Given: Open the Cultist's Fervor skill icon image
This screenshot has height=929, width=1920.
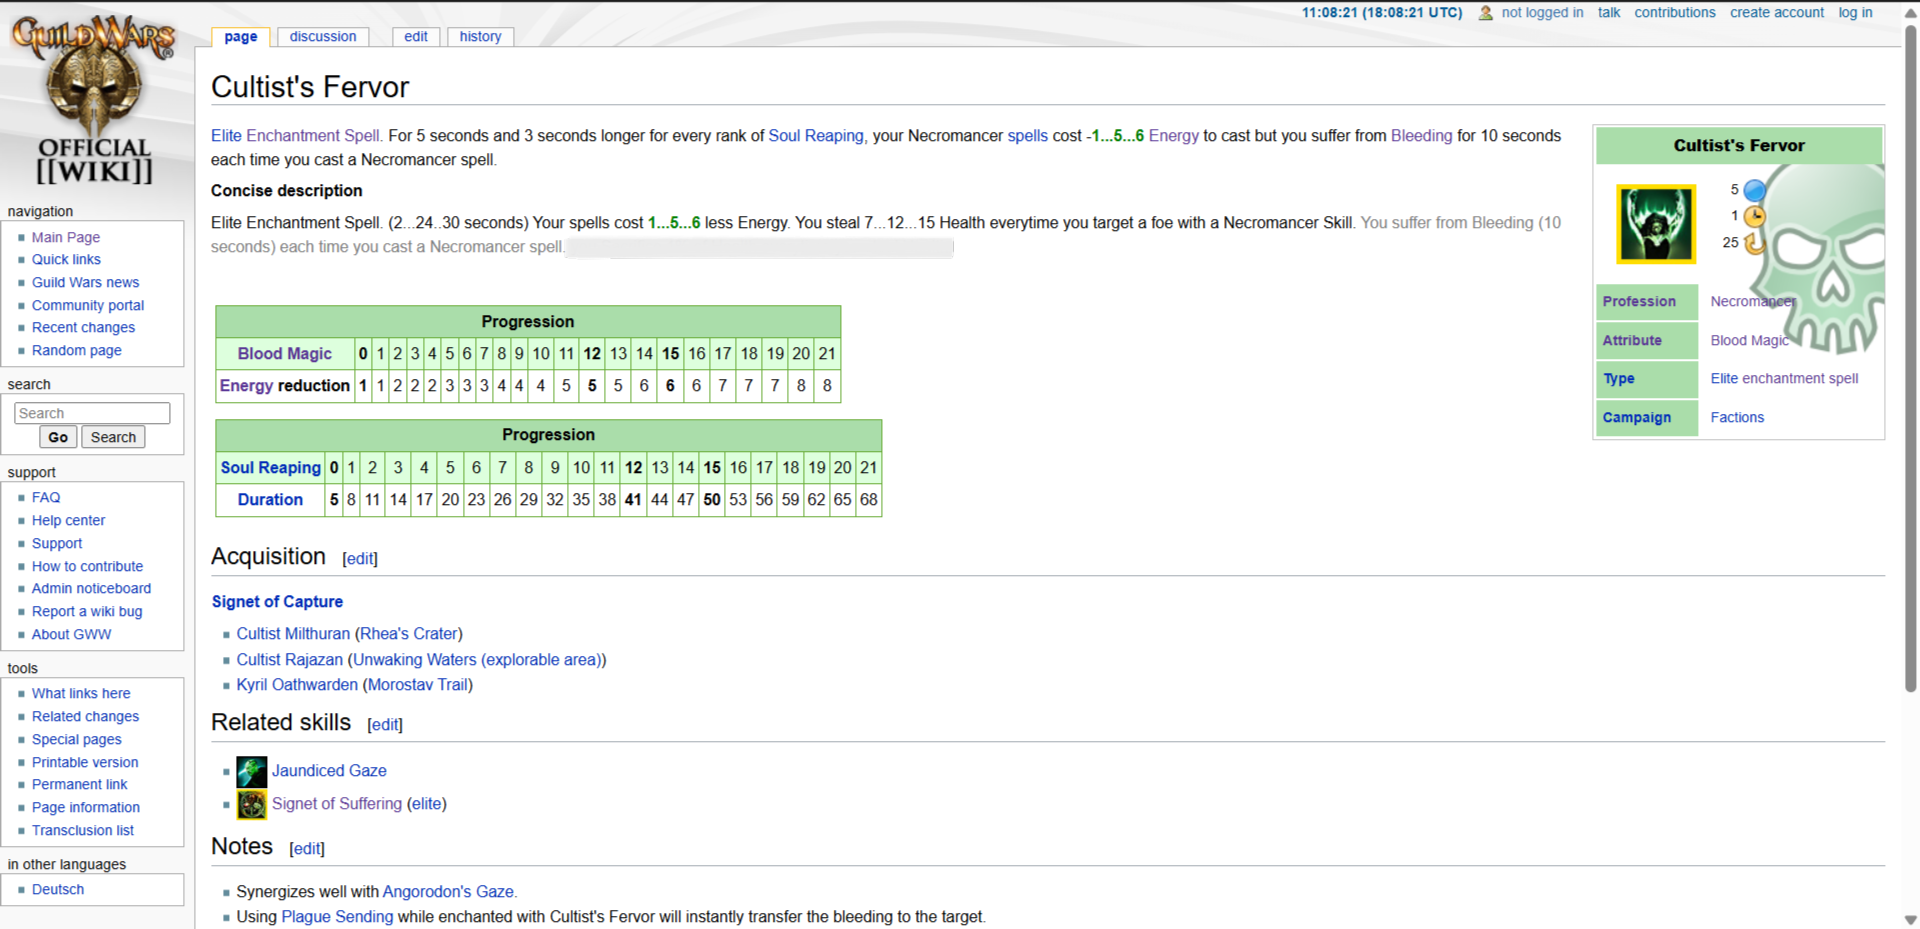Looking at the screenshot, I should (x=1656, y=224).
